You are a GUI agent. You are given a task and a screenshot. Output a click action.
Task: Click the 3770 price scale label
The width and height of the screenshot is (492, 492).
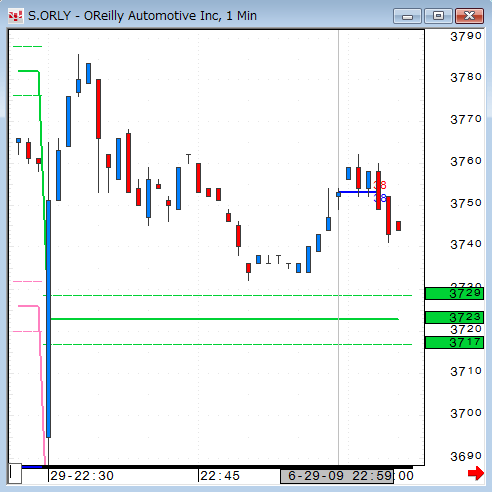[x=466, y=120]
